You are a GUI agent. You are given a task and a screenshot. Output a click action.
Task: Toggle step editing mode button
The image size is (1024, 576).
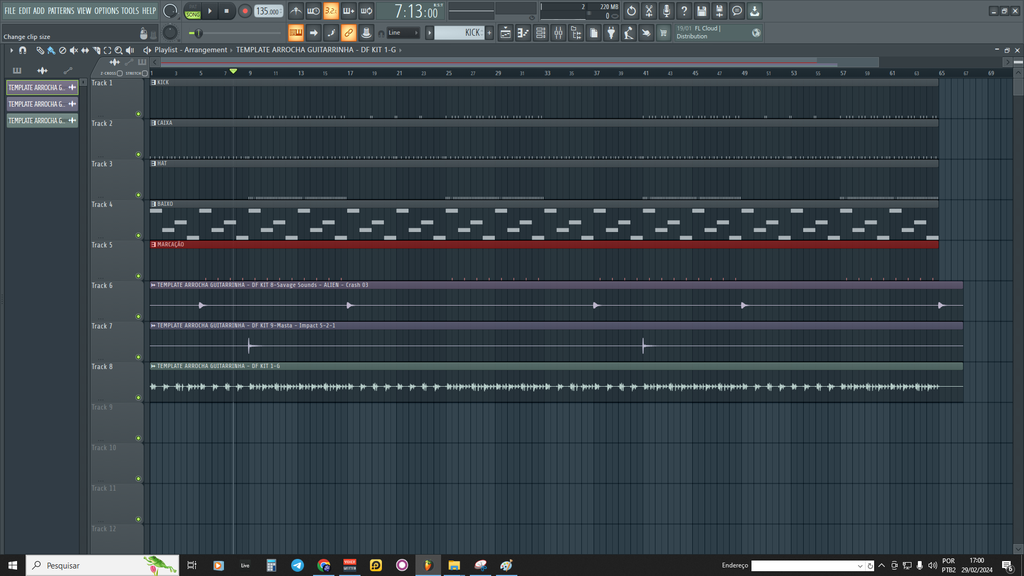[331, 33]
